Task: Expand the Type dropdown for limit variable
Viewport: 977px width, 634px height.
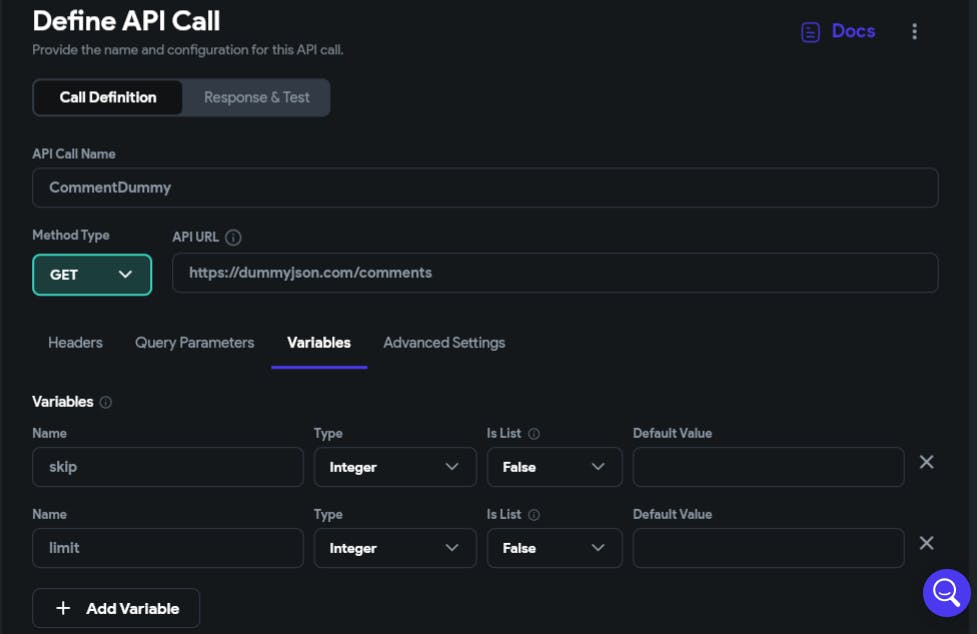Action: click(395, 548)
